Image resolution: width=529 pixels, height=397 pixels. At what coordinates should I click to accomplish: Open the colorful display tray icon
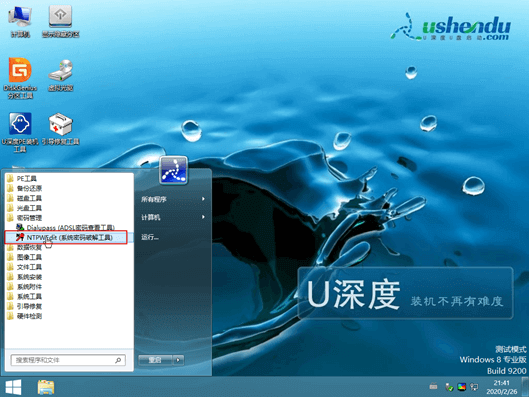tap(462, 387)
